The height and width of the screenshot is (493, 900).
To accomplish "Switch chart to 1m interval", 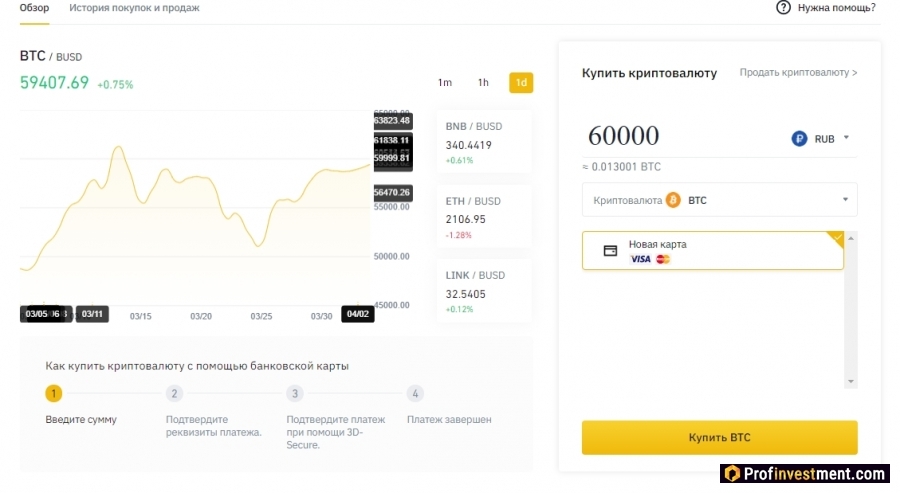I will point(445,83).
